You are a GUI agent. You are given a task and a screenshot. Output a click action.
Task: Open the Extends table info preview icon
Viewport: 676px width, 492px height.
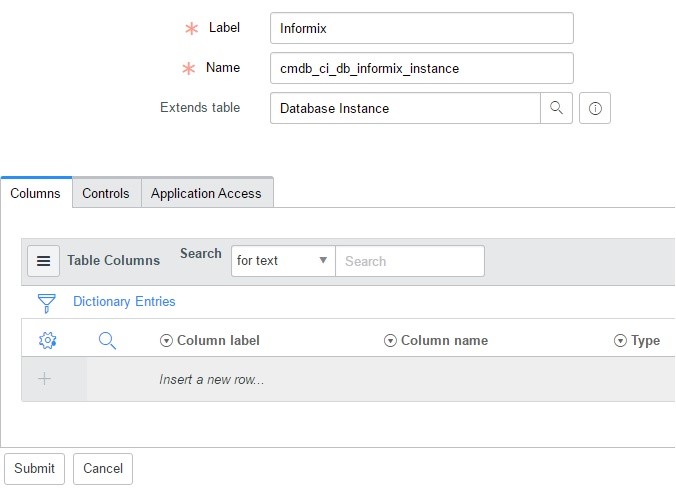tap(595, 108)
